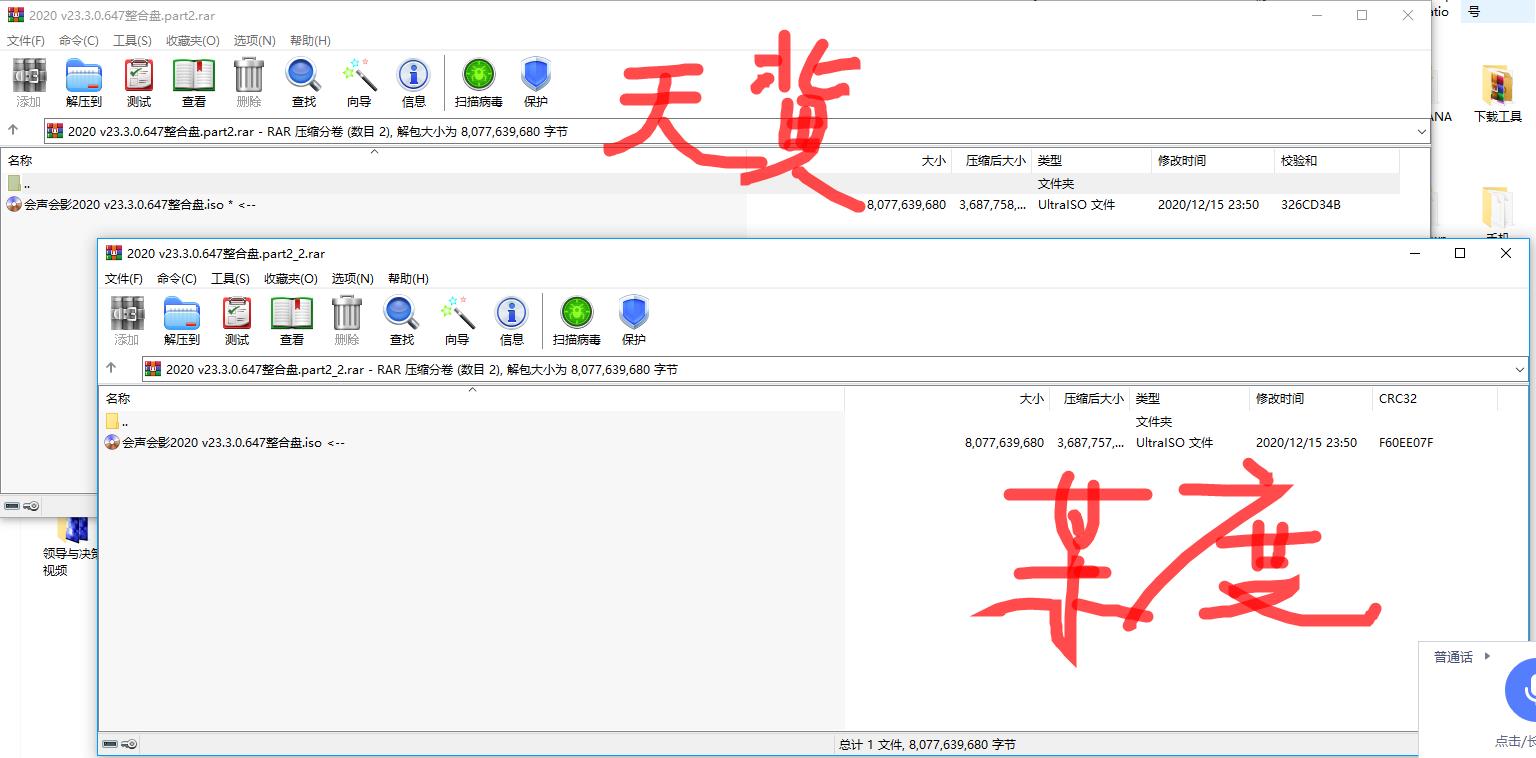Sort by 类型 column in part2_2.rar window
This screenshot has width=1536, height=758.
[1189, 398]
